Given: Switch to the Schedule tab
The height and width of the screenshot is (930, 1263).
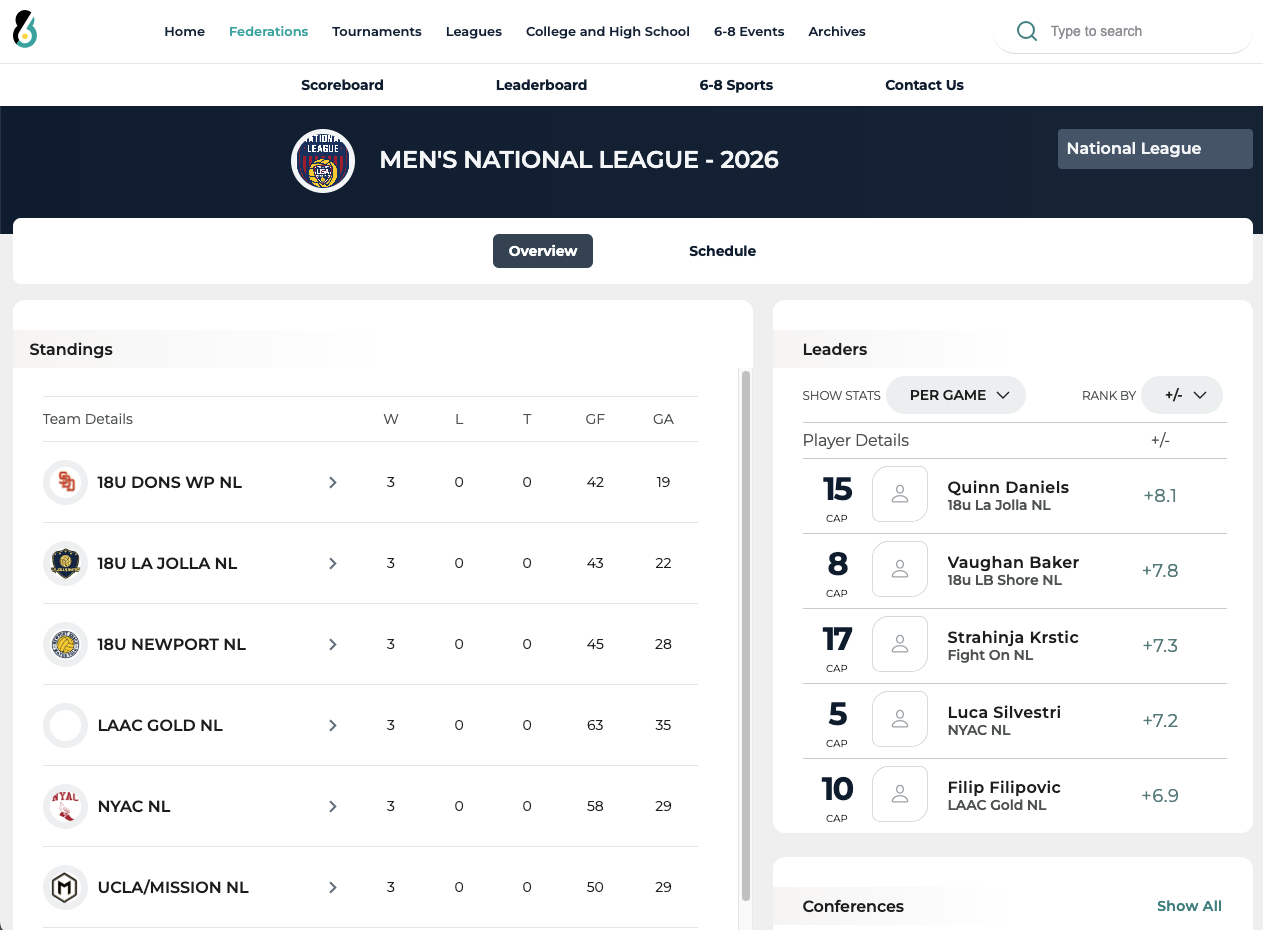Looking at the screenshot, I should (x=722, y=251).
